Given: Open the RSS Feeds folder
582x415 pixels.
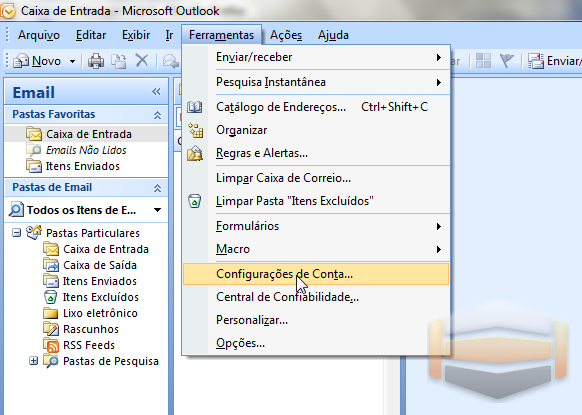Looking at the screenshot, I should (x=89, y=345).
